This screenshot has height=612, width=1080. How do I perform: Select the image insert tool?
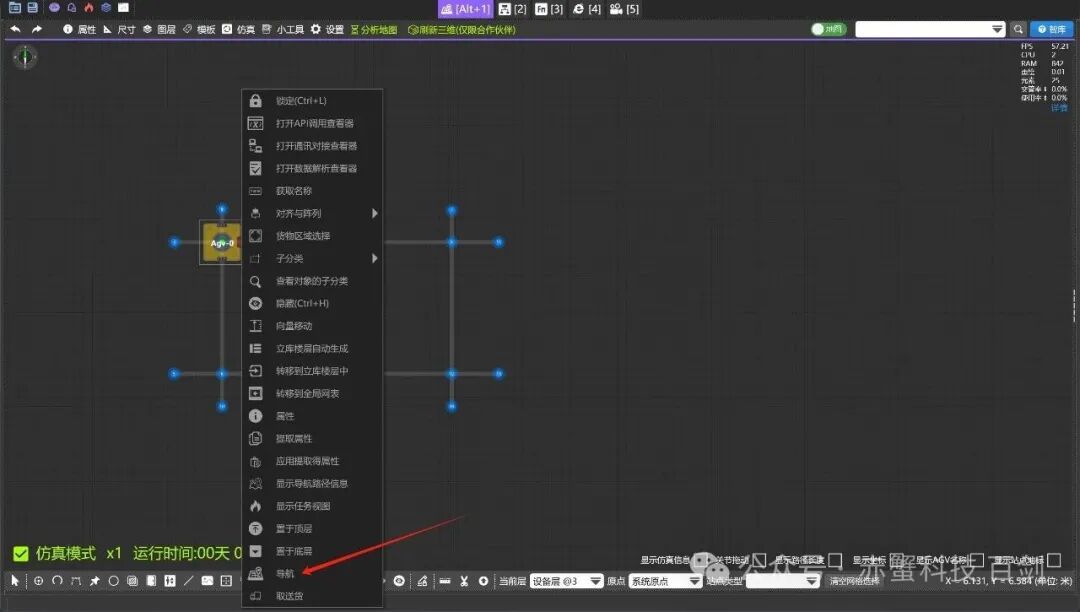pos(207,581)
